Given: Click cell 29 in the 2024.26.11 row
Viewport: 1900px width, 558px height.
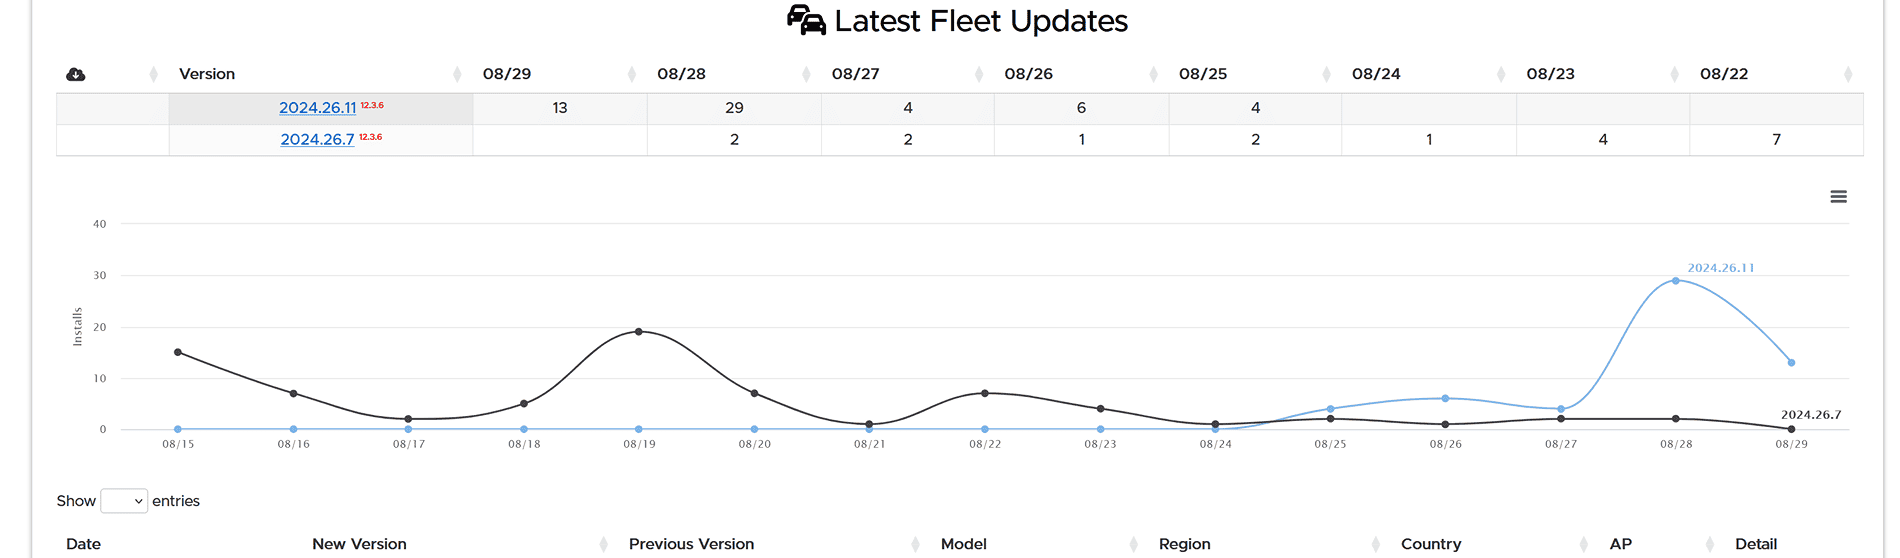Looking at the screenshot, I should point(734,108).
